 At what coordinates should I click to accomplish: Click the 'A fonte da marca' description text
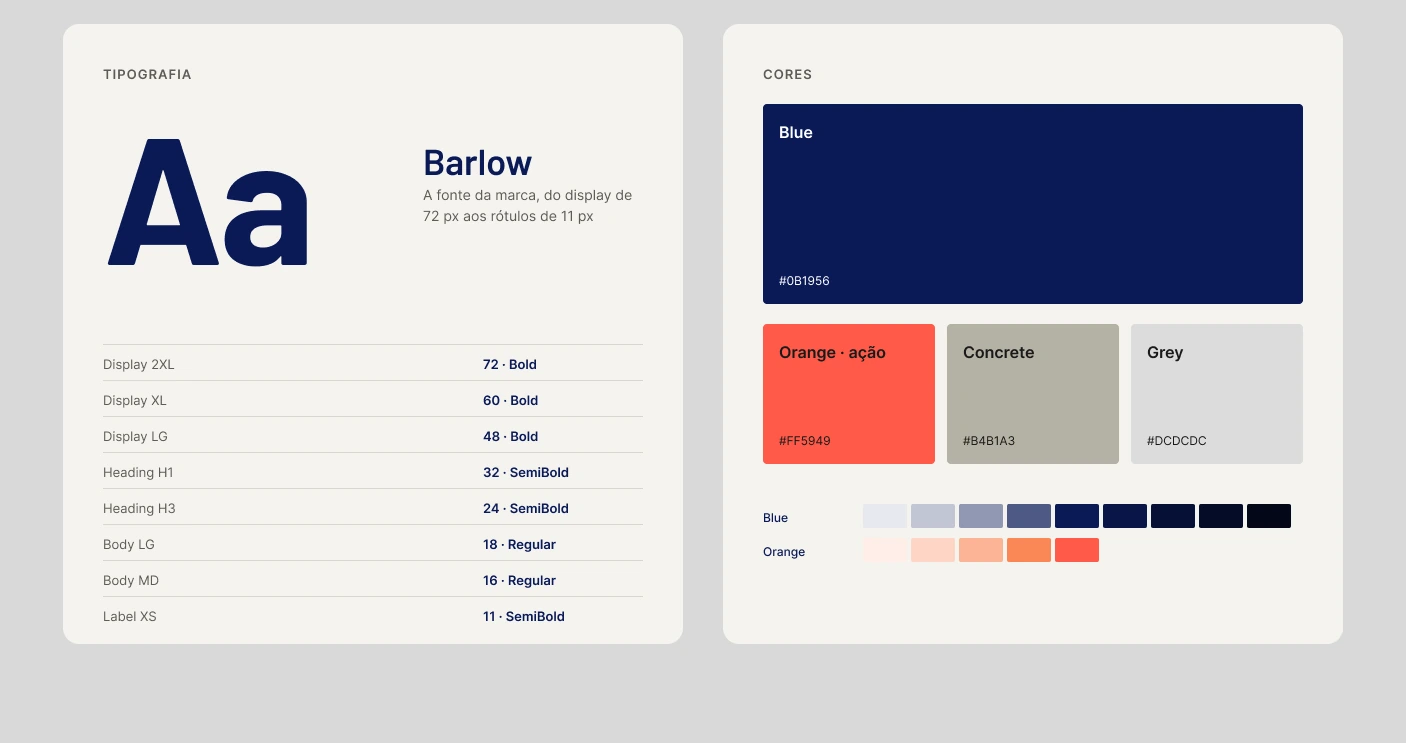tap(527, 205)
